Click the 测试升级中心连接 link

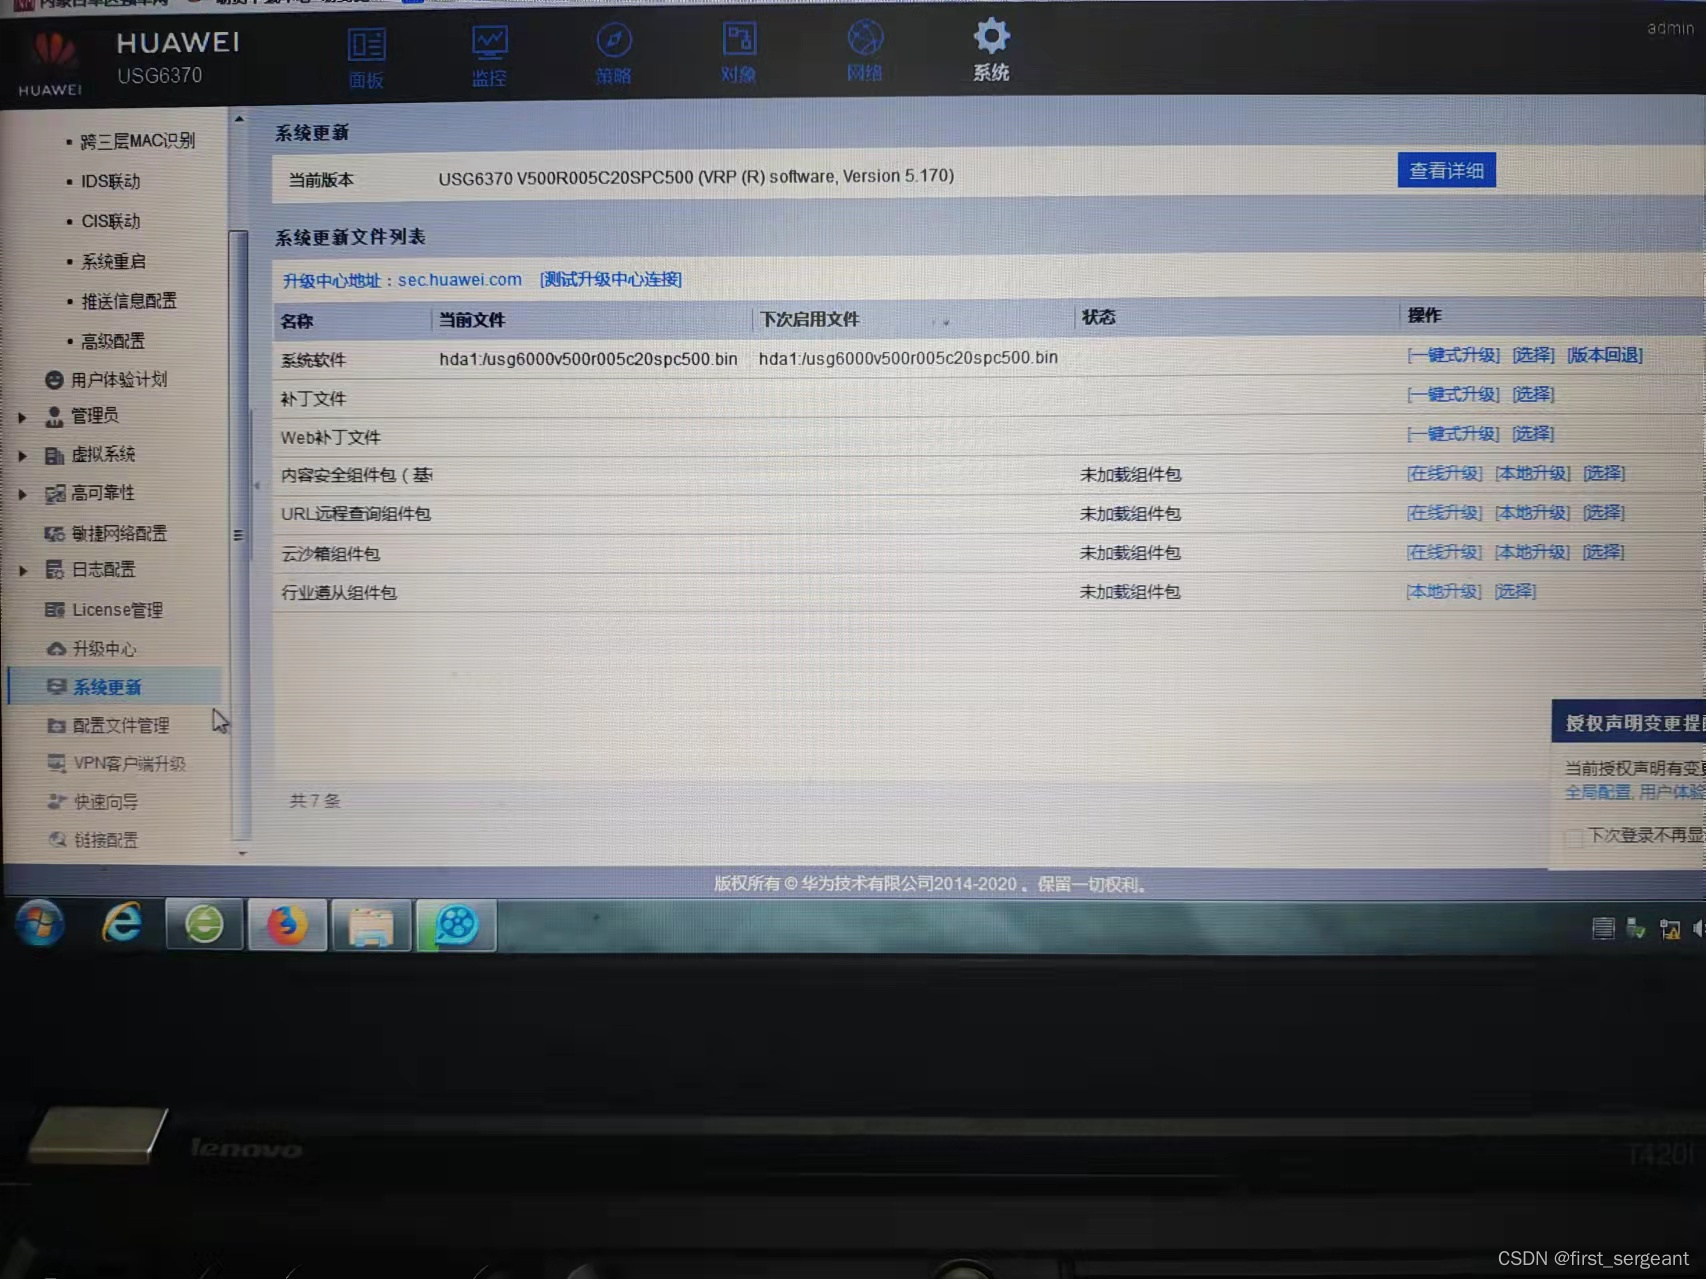[x=610, y=279]
